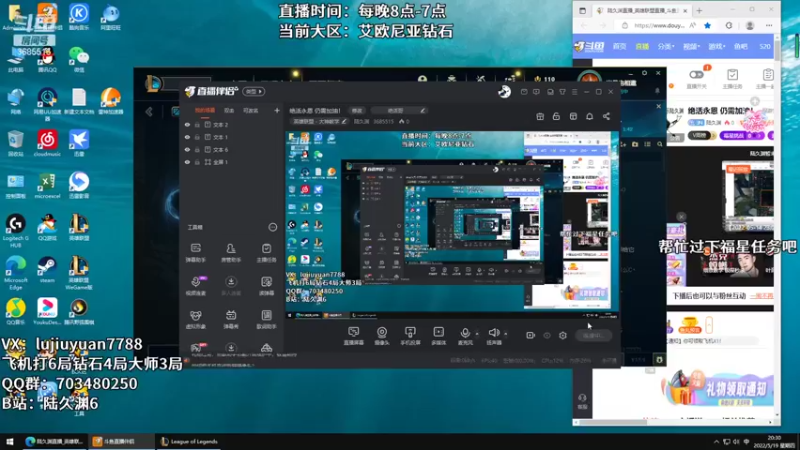Viewport: 800px width, 450px height.
Task: Toggle visibility of 全屏 1 layer
Action: coord(187,162)
